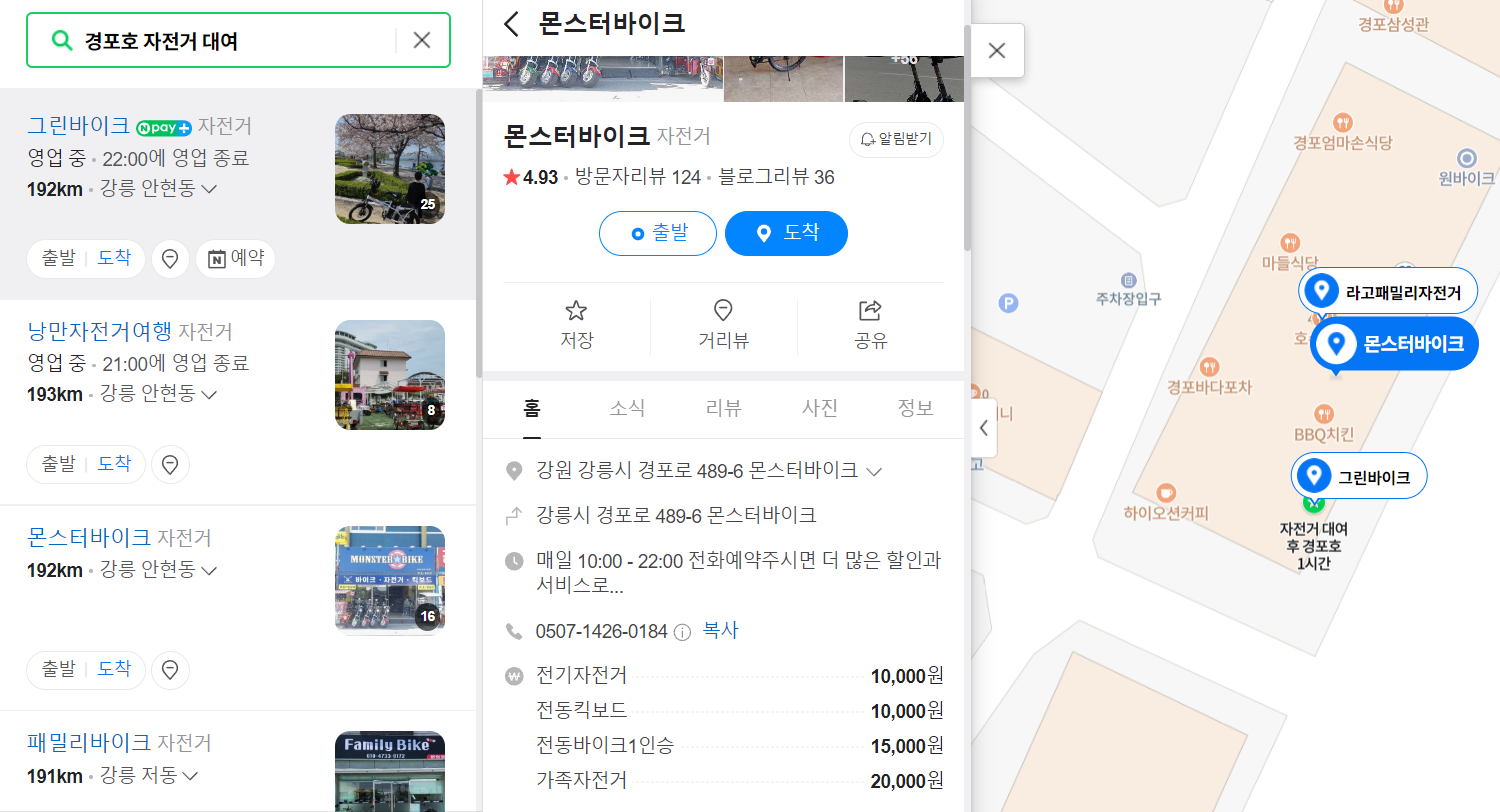The height and width of the screenshot is (812, 1500).
Task: Click the 원바이크 map point
Action: 1466,158
